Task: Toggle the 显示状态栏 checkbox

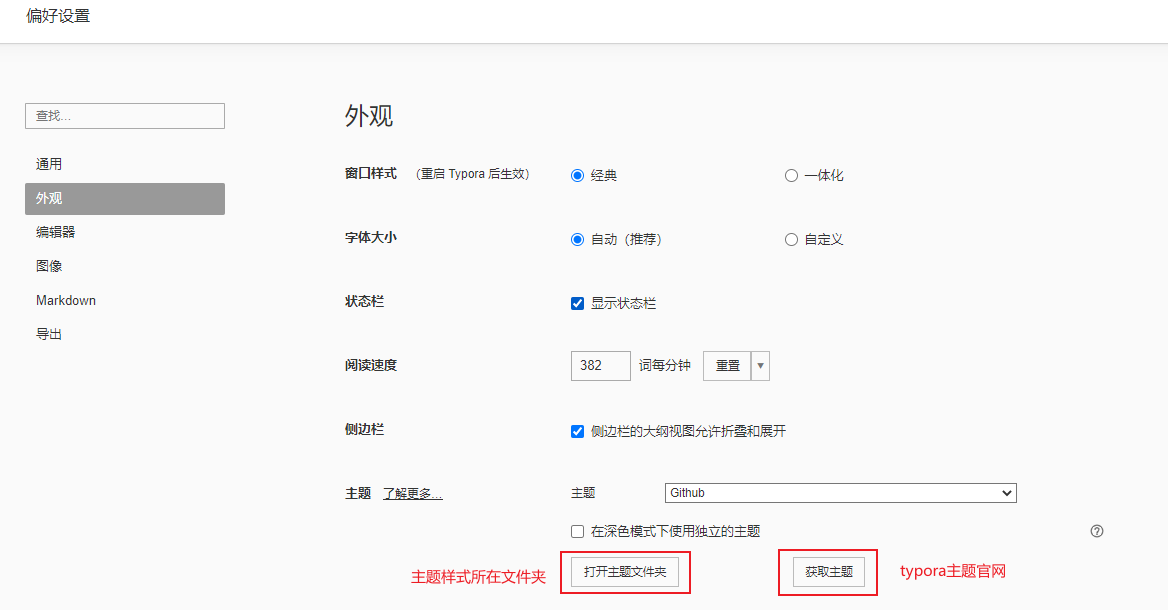Action: pos(577,303)
